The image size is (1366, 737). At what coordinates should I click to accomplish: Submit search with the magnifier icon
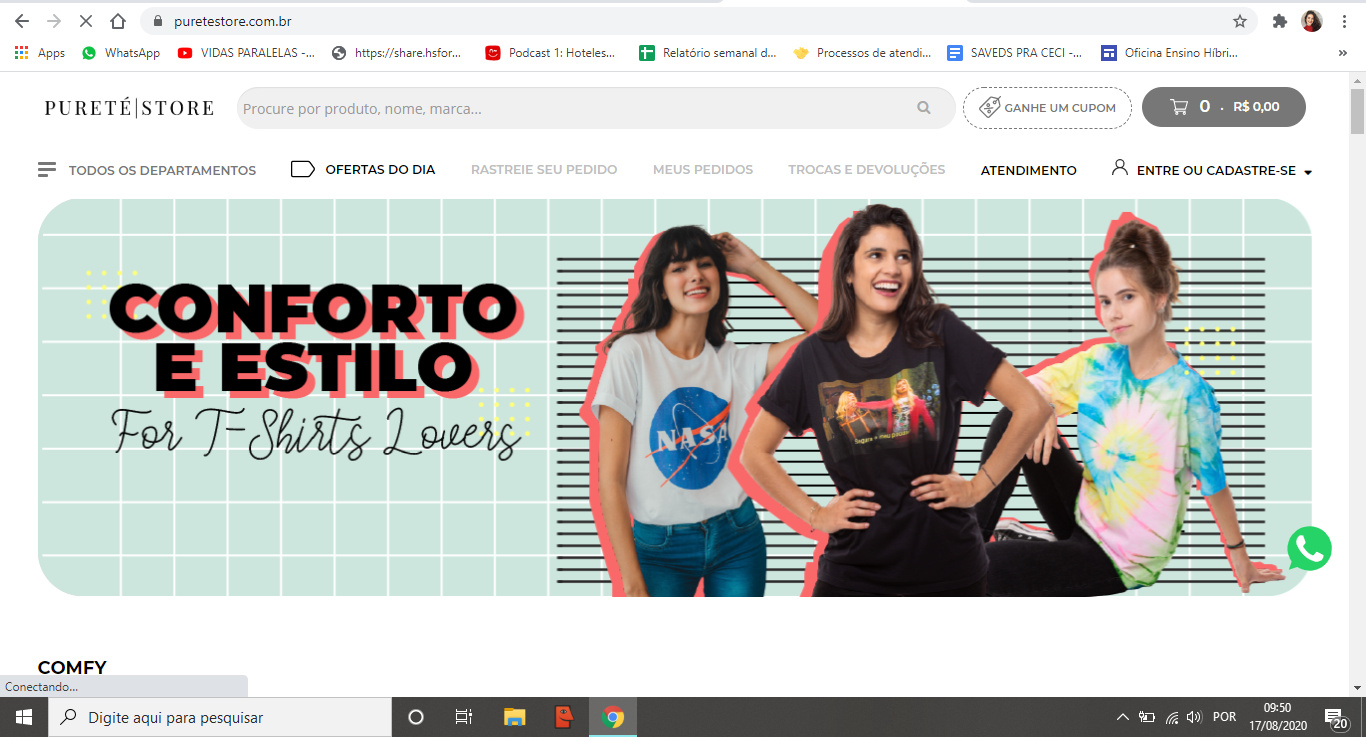point(924,108)
